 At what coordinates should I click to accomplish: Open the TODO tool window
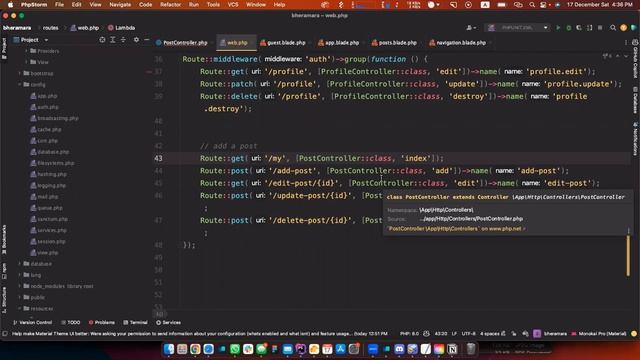(x=70, y=322)
